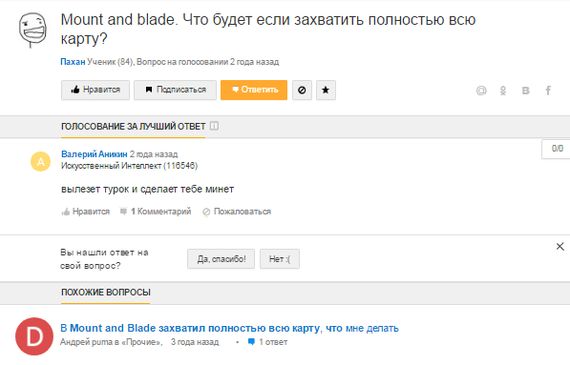Click the question title Mount and blade
570x365 pixels.
268,29
